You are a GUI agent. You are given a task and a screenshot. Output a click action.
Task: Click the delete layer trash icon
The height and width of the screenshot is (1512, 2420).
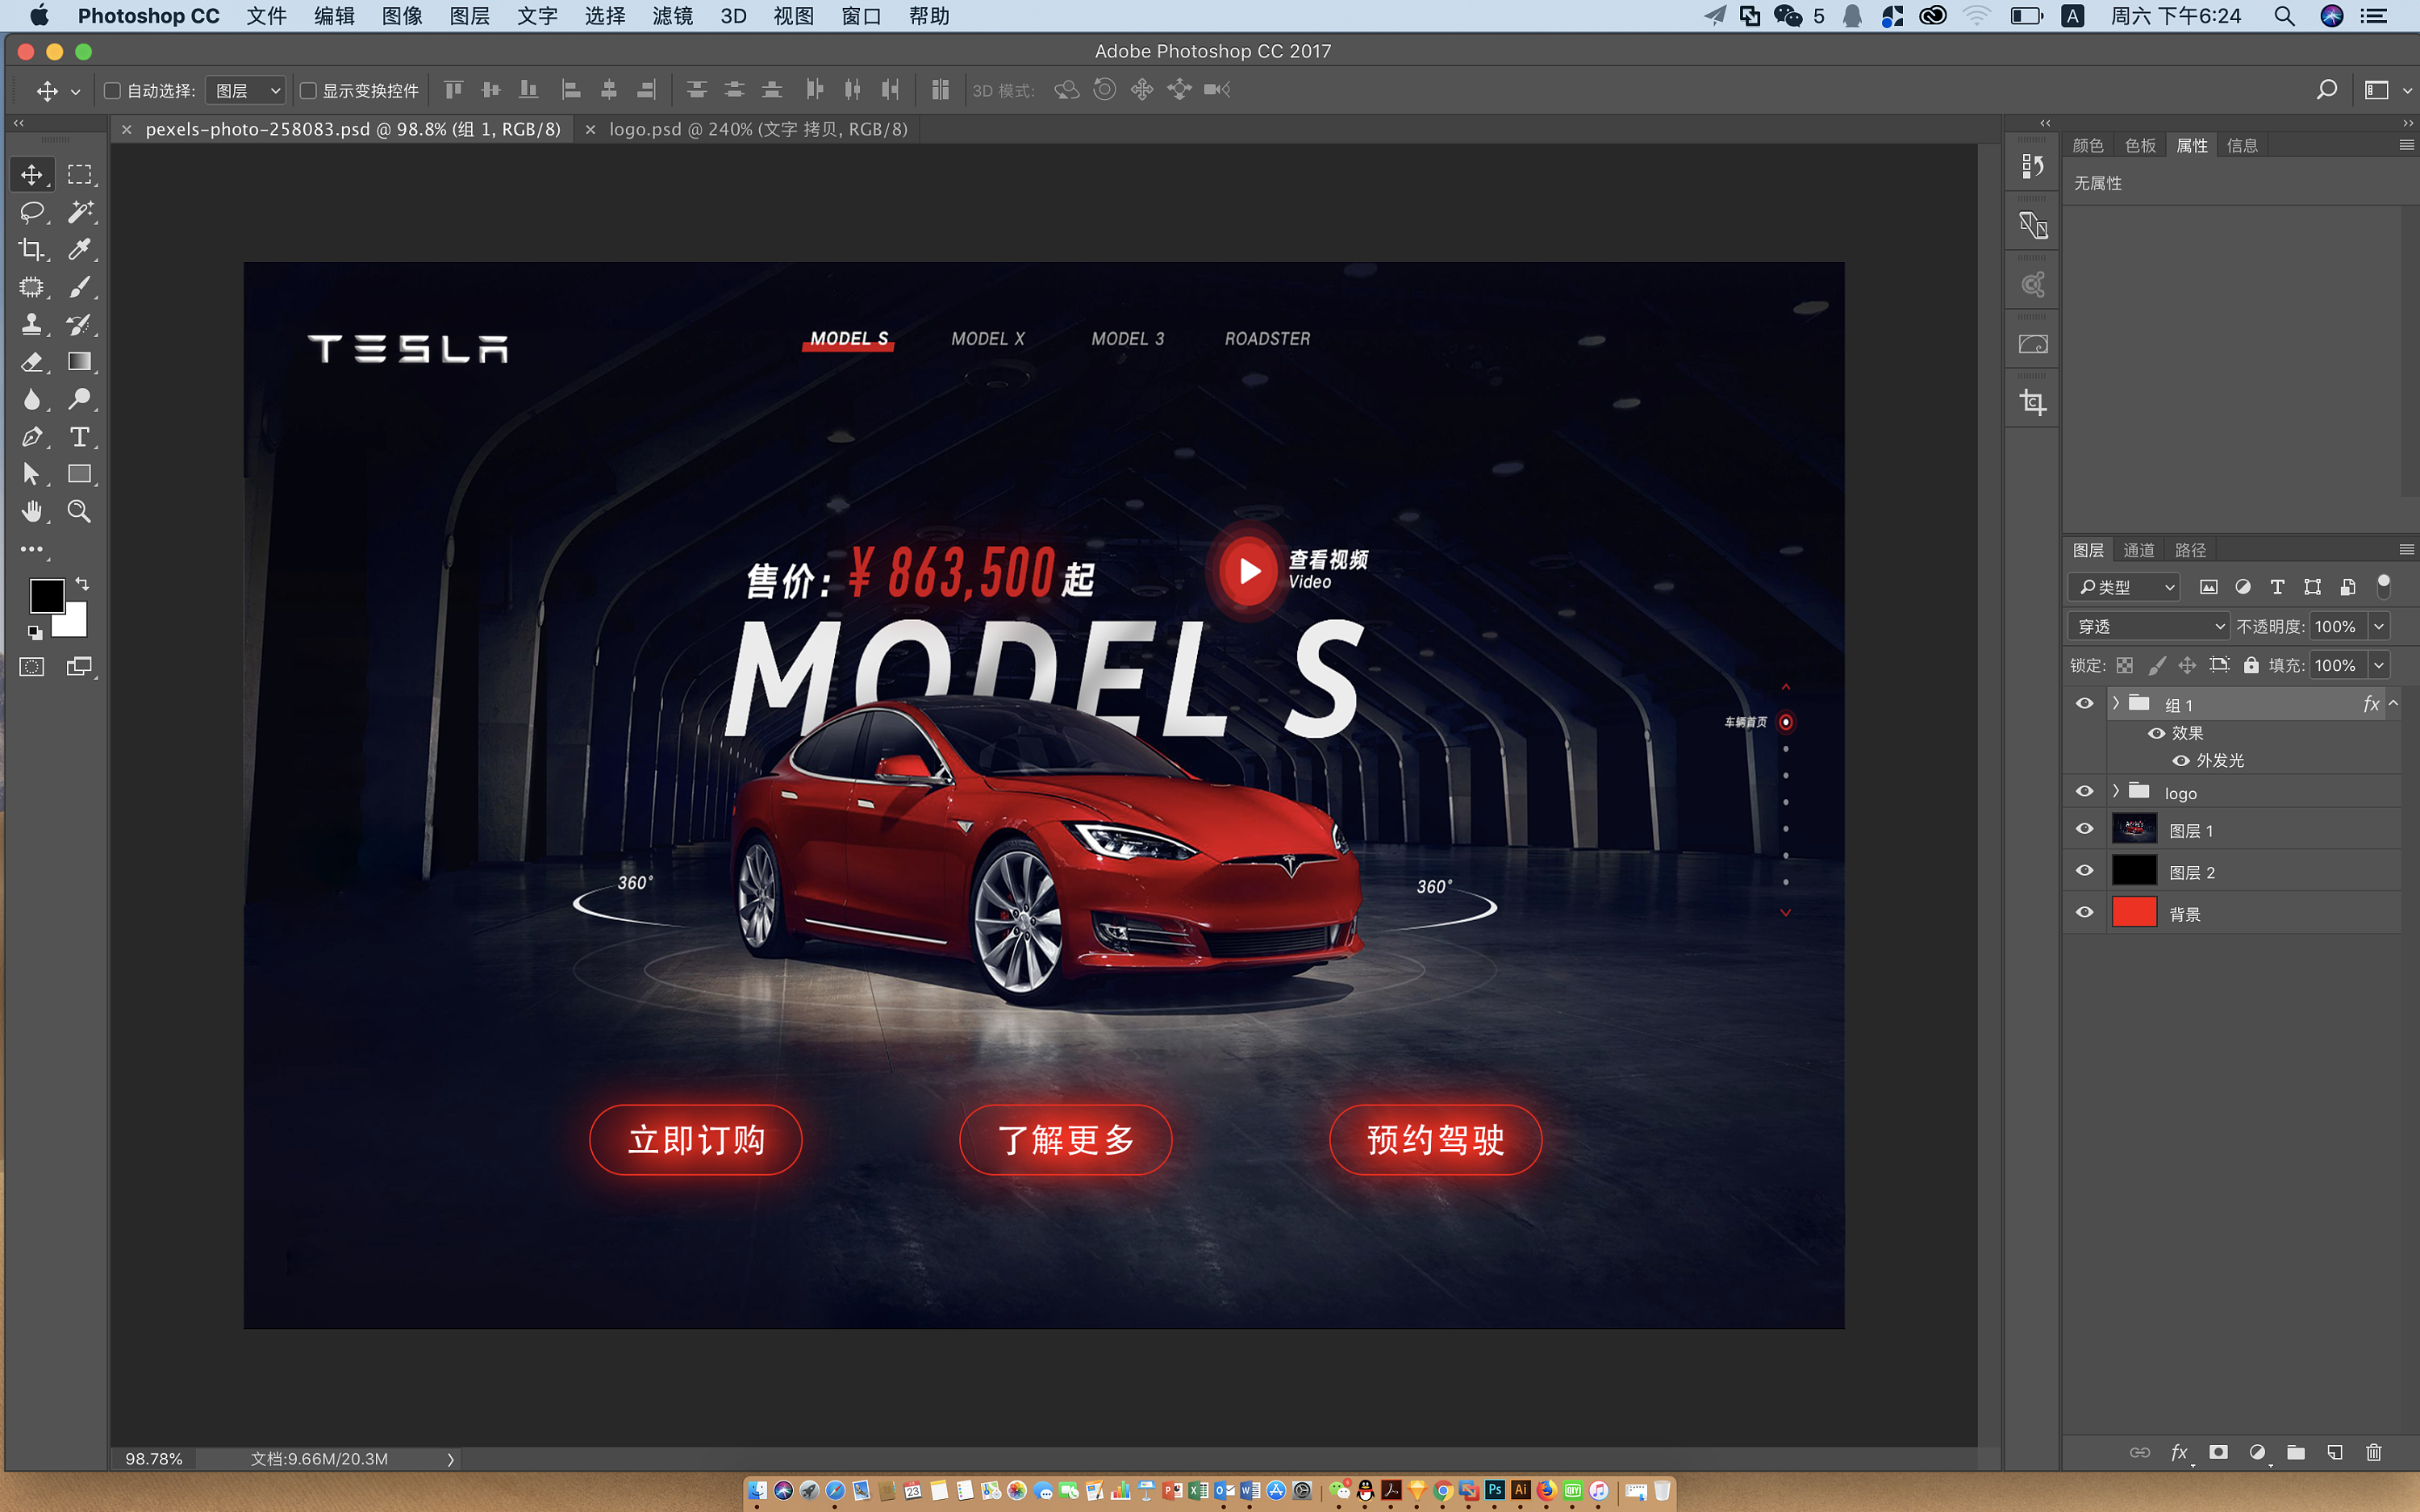coord(2373,1453)
